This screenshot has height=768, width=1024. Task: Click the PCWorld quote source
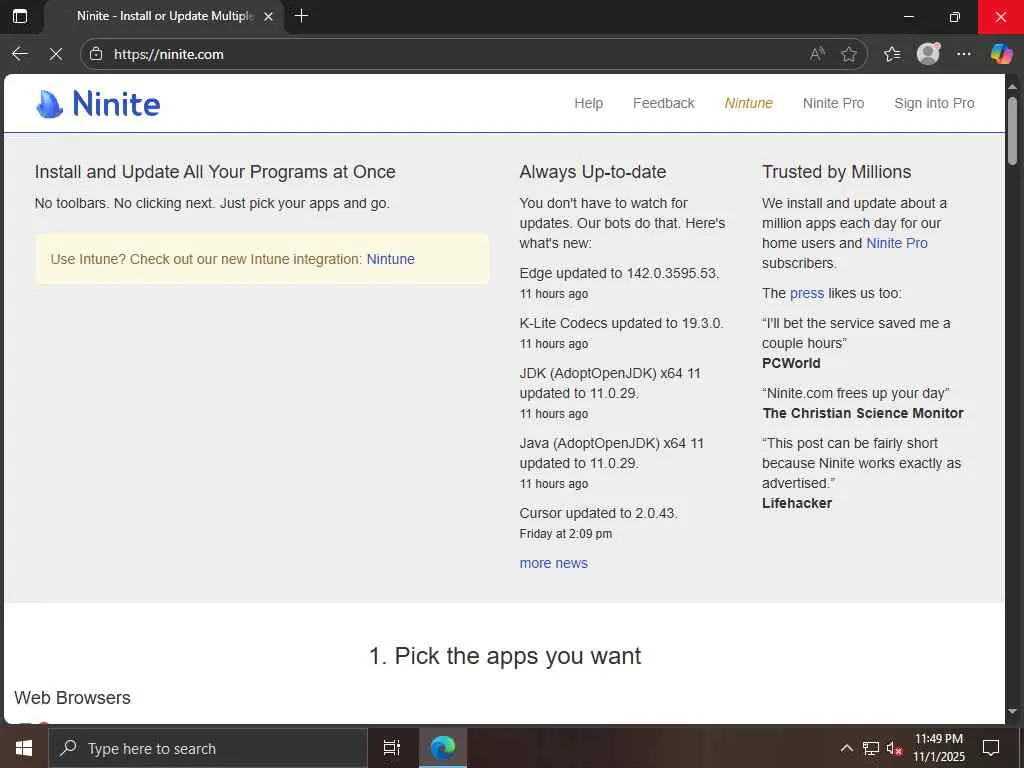pos(791,363)
